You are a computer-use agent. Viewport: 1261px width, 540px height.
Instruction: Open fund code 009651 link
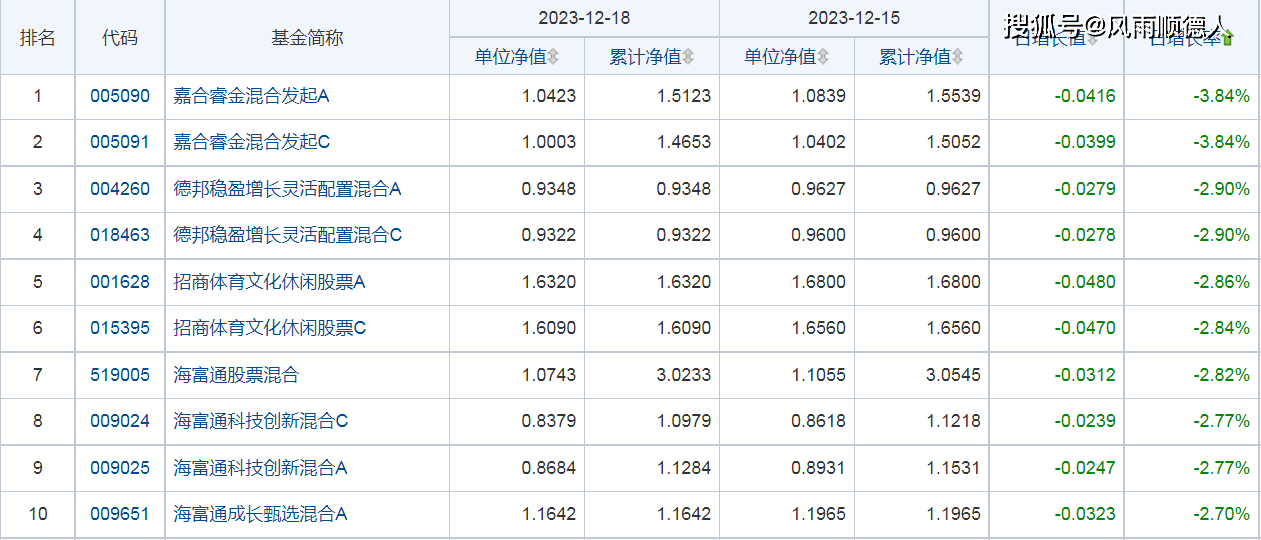[x=120, y=514]
